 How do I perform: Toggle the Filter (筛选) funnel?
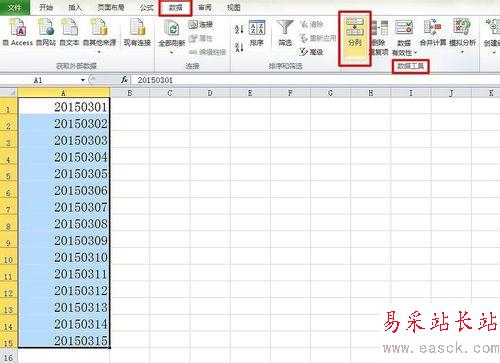(285, 33)
